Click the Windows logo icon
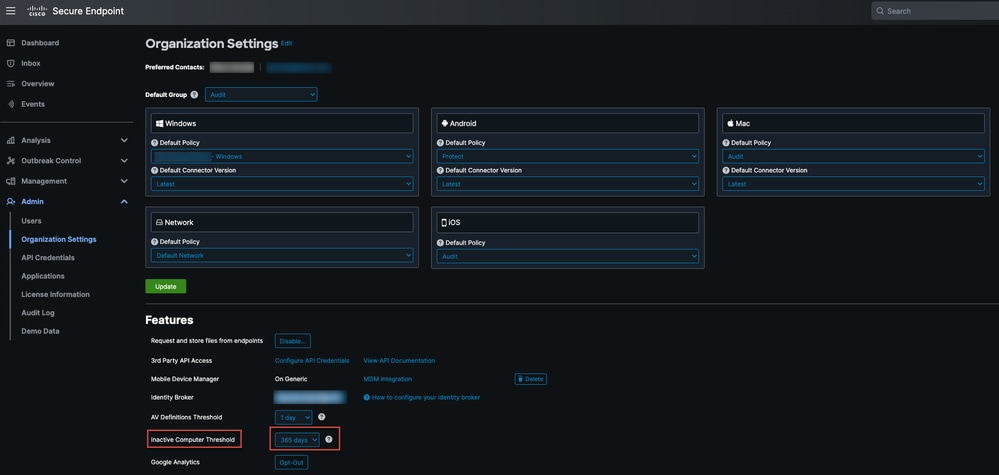Image resolution: width=999 pixels, height=475 pixels. click(160, 124)
